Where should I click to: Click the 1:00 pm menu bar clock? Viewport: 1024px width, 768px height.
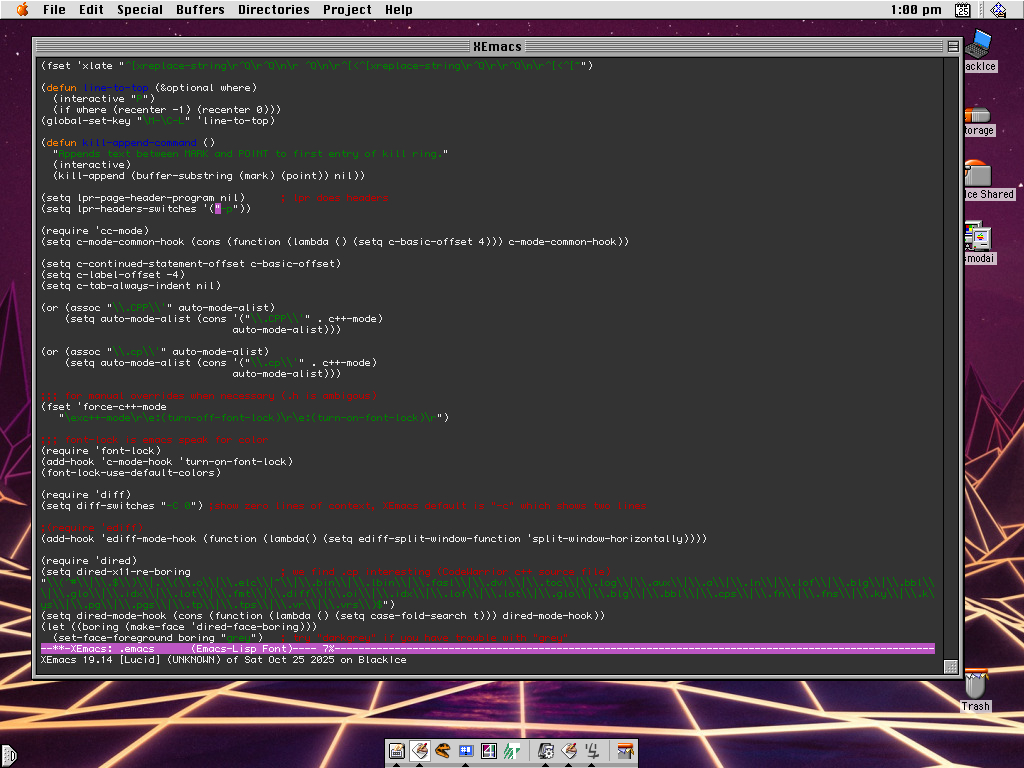click(x=916, y=10)
